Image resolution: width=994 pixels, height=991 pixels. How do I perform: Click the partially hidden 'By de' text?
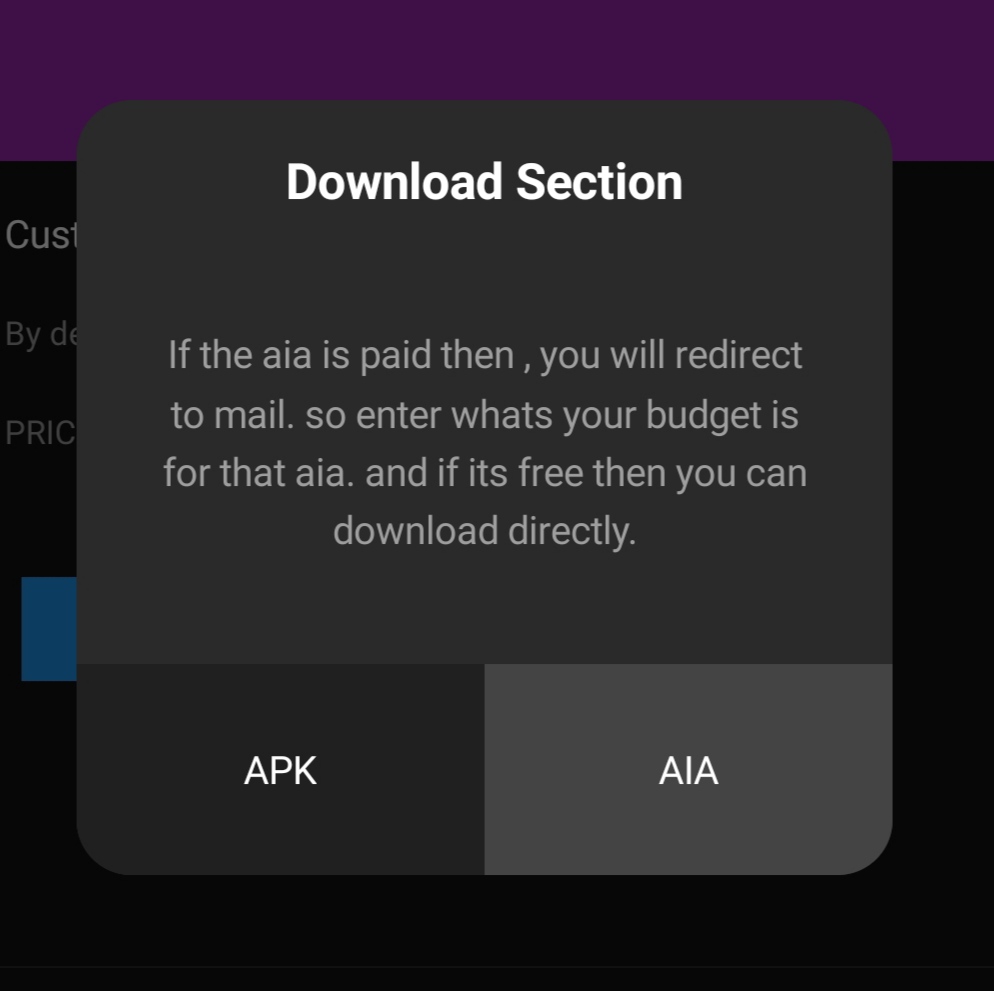[x=41, y=334]
